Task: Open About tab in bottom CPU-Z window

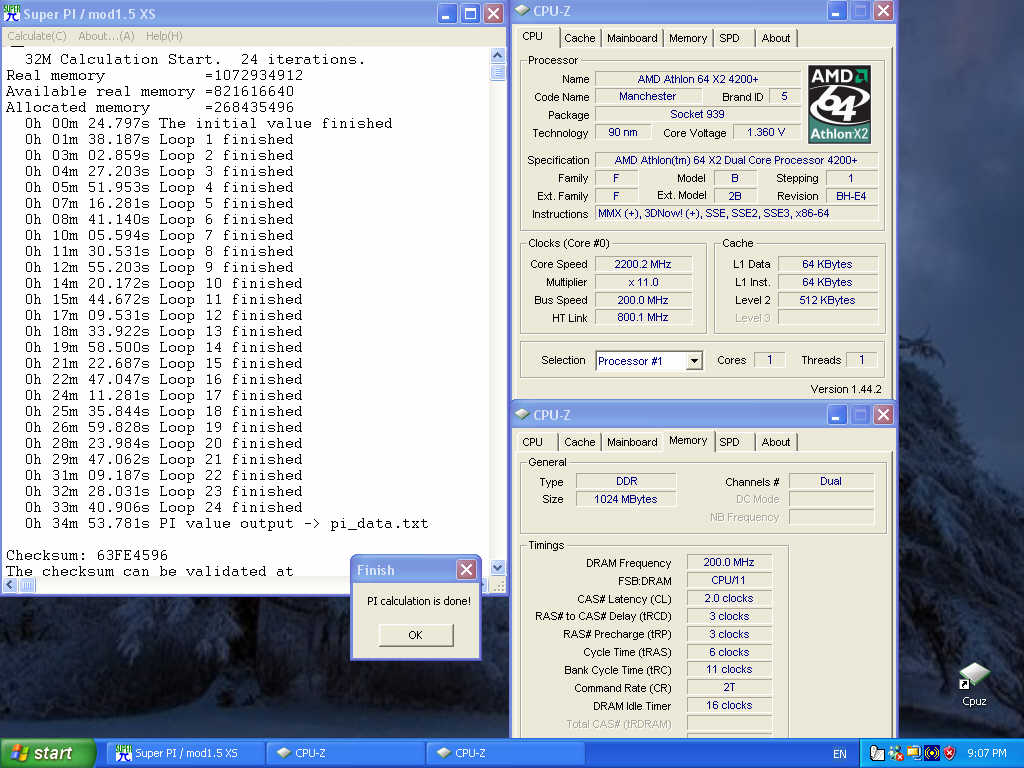Action: tap(776, 442)
